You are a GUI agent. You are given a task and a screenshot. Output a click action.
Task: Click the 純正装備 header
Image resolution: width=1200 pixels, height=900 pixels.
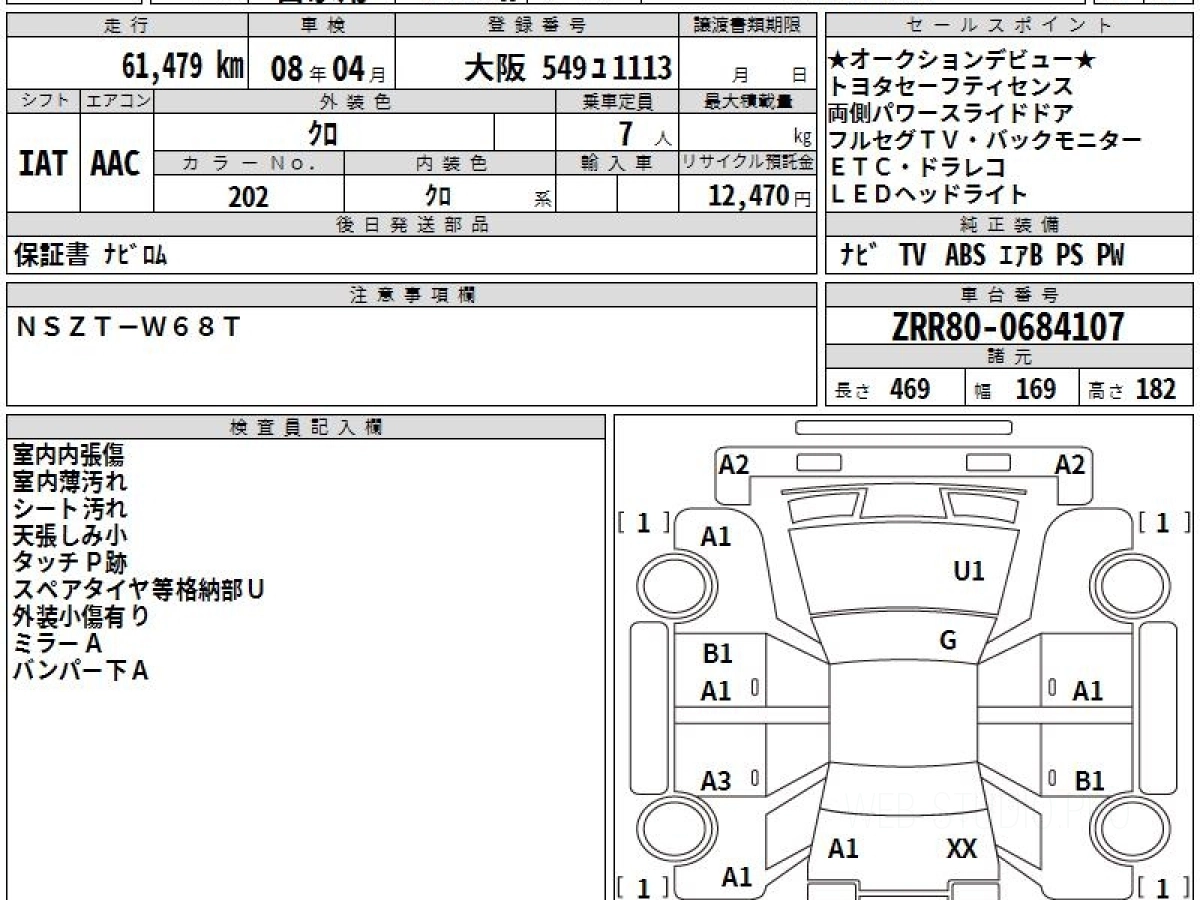1010,225
